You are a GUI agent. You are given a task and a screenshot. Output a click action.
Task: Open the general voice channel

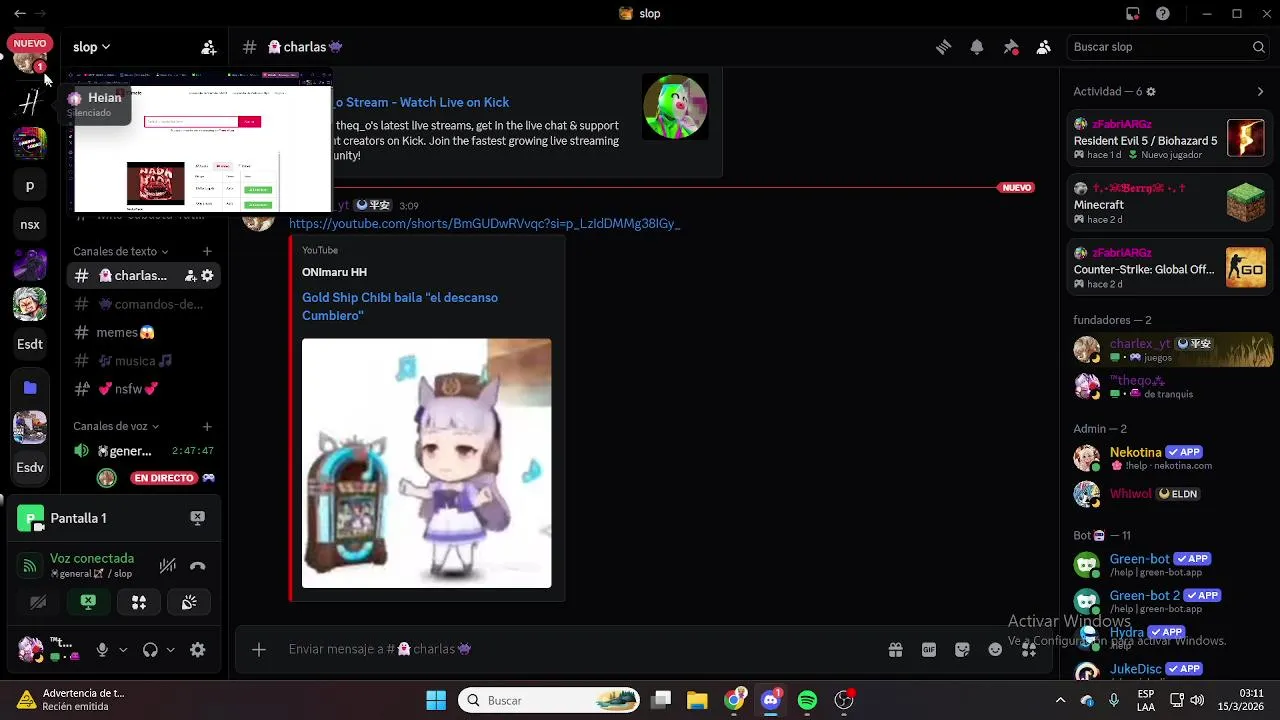point(144,451)
